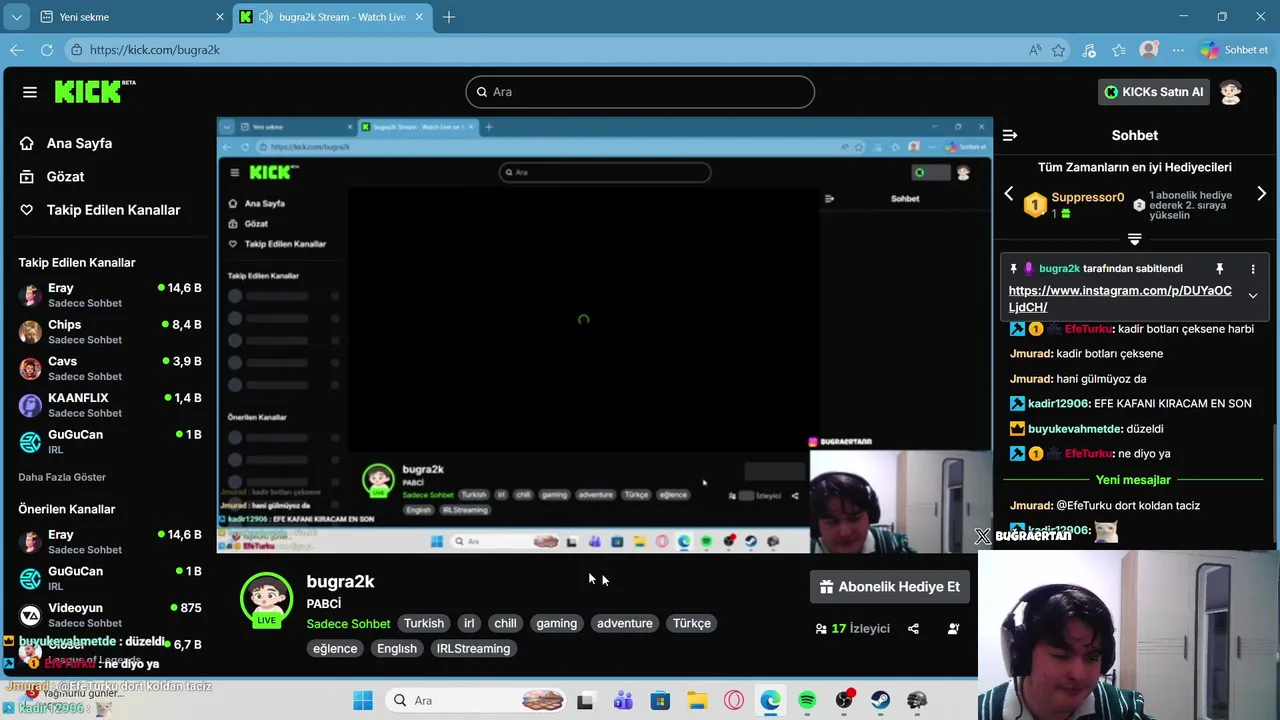Click the 17 İzleyici viewer count

click(x=852, y=629)
